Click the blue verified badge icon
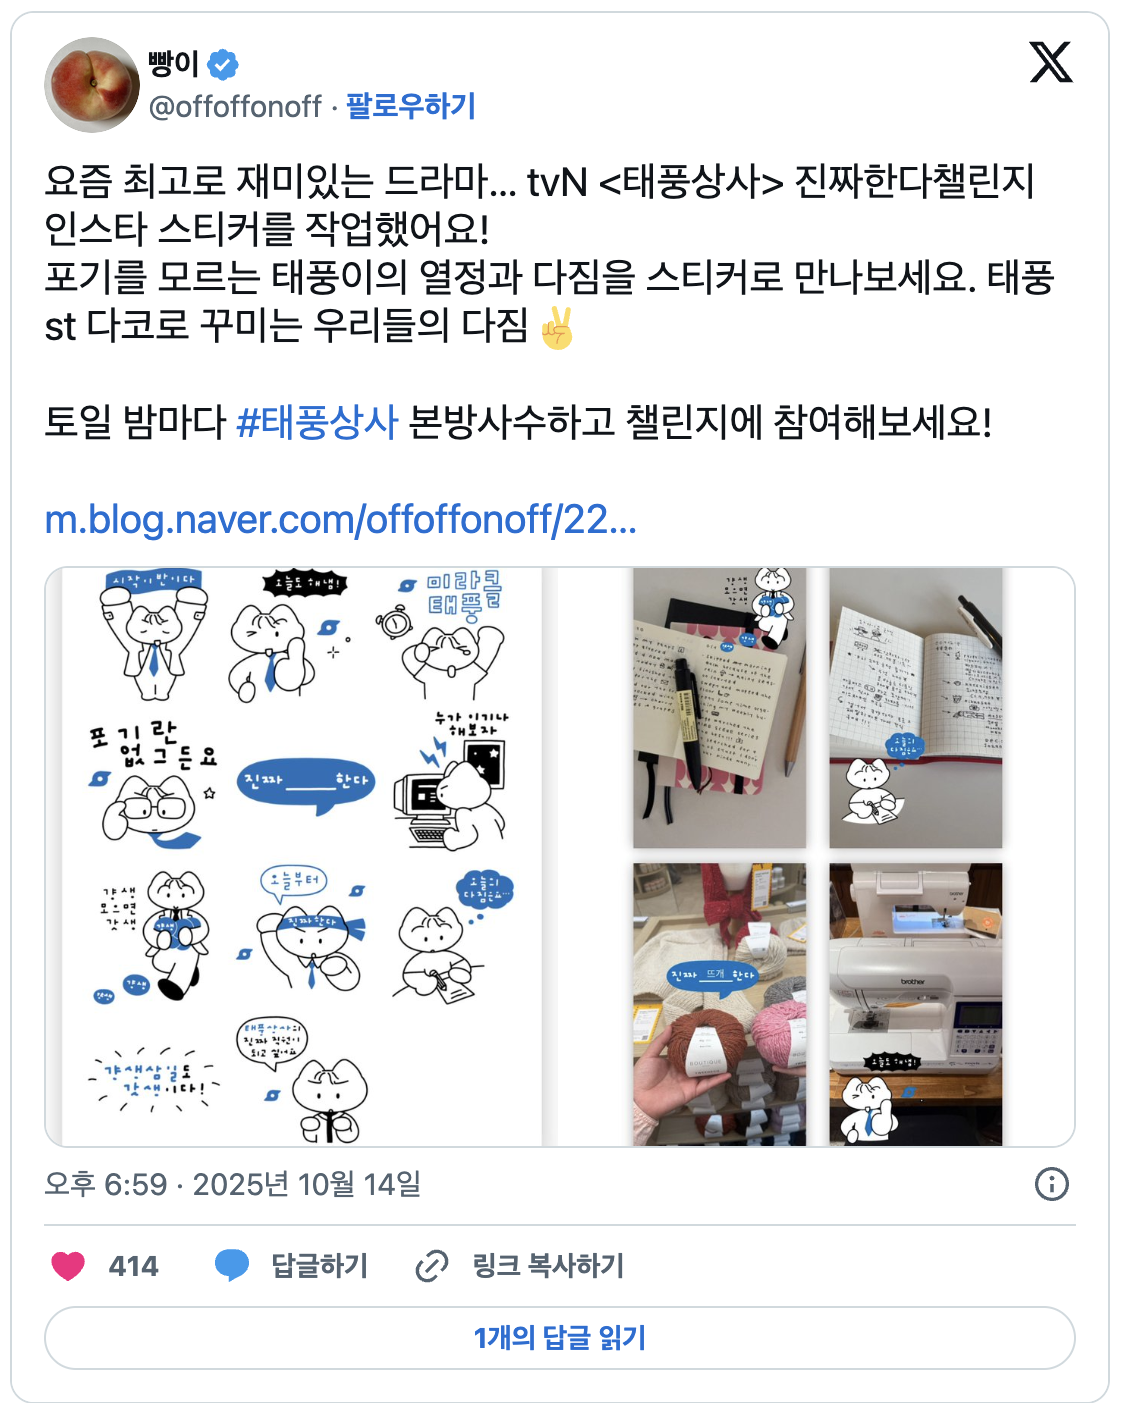This screenshot has width=1126, height=1416. tap(223, 65)
